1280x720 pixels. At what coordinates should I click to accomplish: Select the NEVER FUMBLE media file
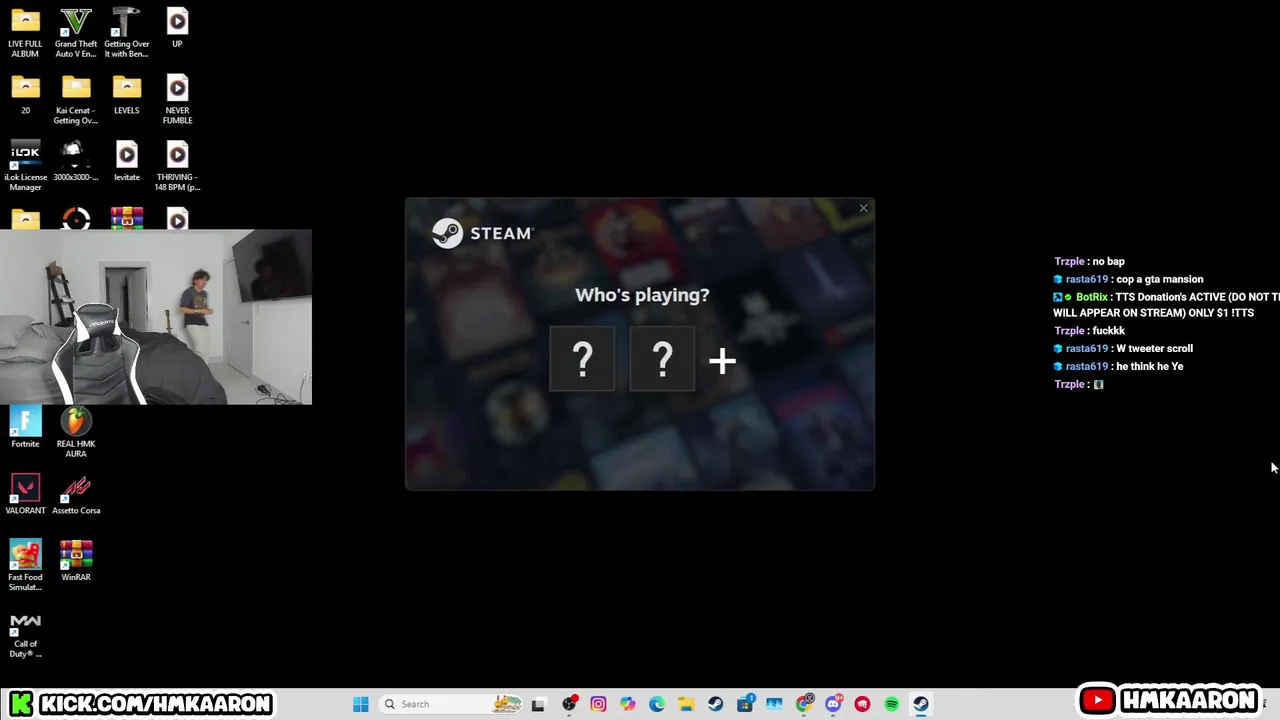(177, 100)
